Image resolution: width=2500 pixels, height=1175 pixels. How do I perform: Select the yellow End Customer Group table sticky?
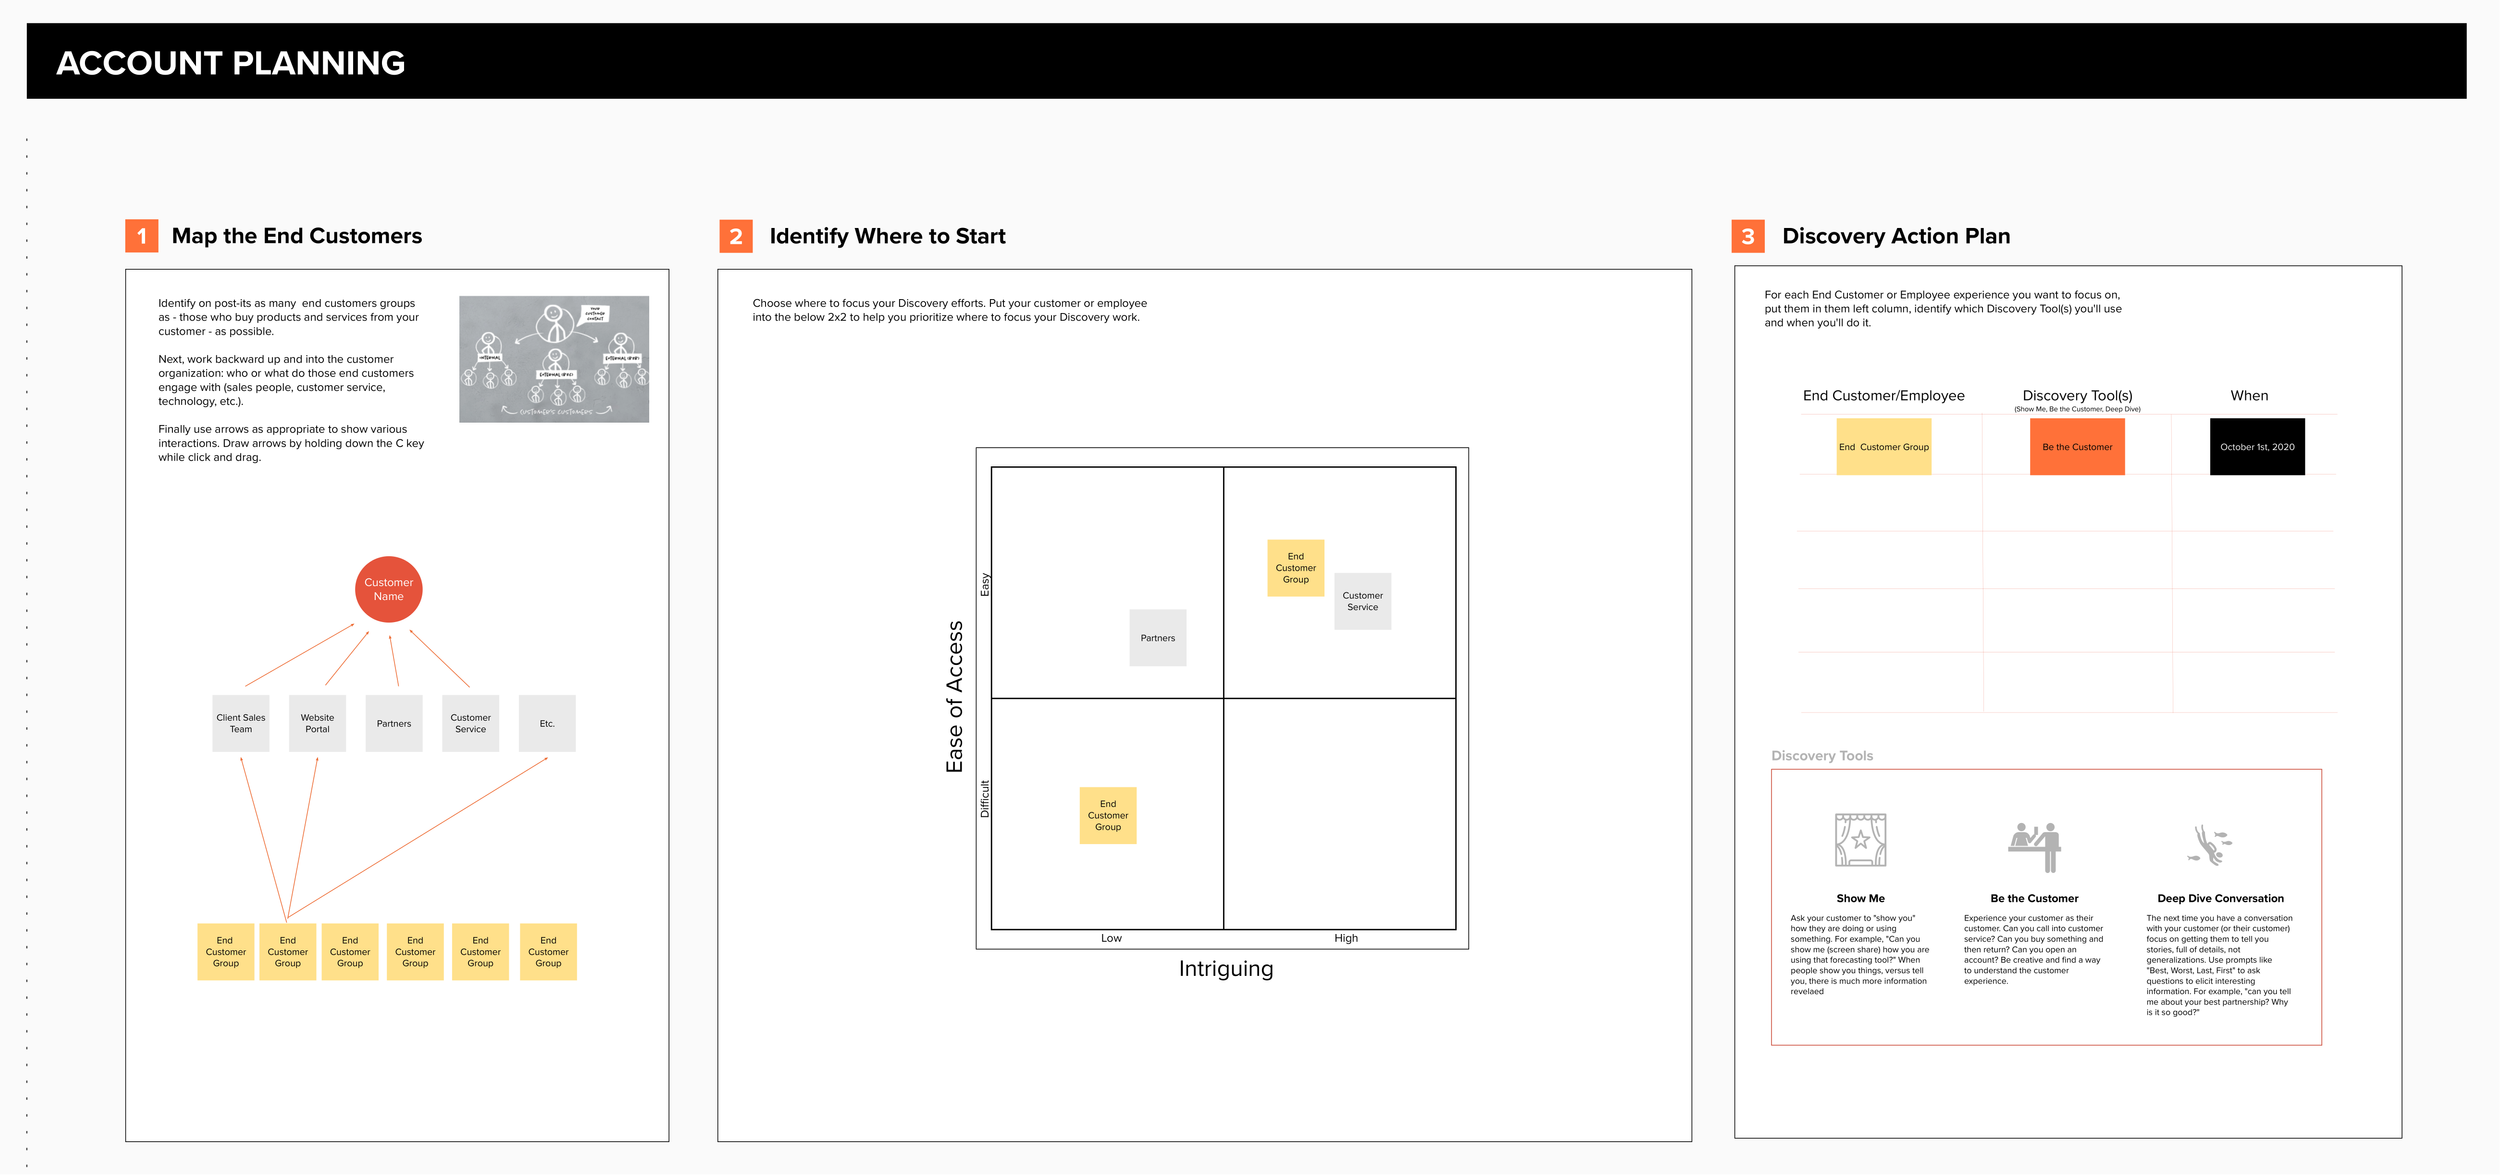1884,447
